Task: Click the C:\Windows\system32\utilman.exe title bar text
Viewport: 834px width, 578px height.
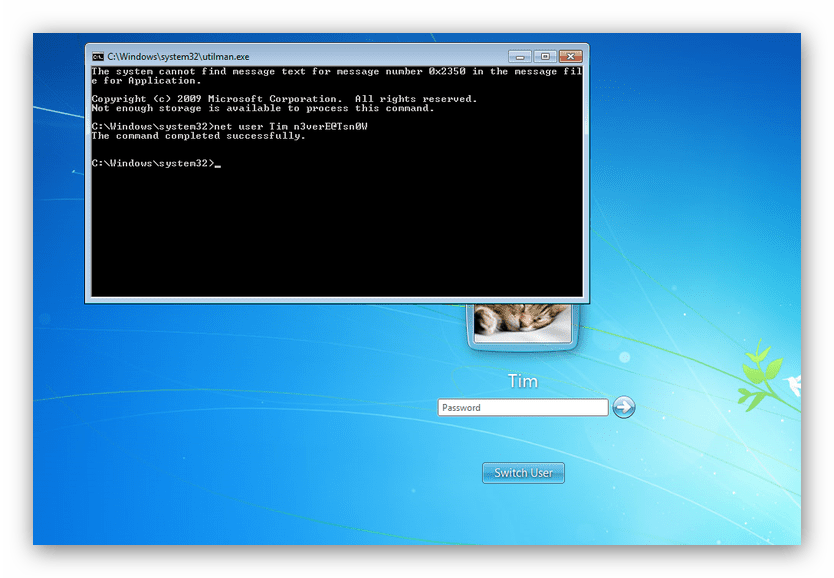Action: (179, 58)
